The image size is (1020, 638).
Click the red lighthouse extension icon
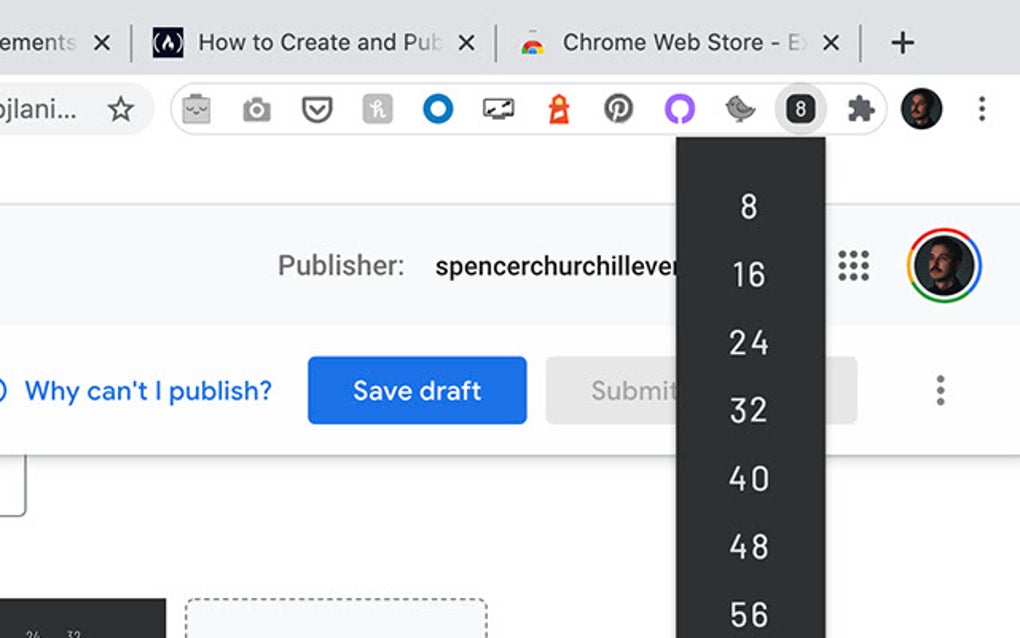tap(558, 109)
